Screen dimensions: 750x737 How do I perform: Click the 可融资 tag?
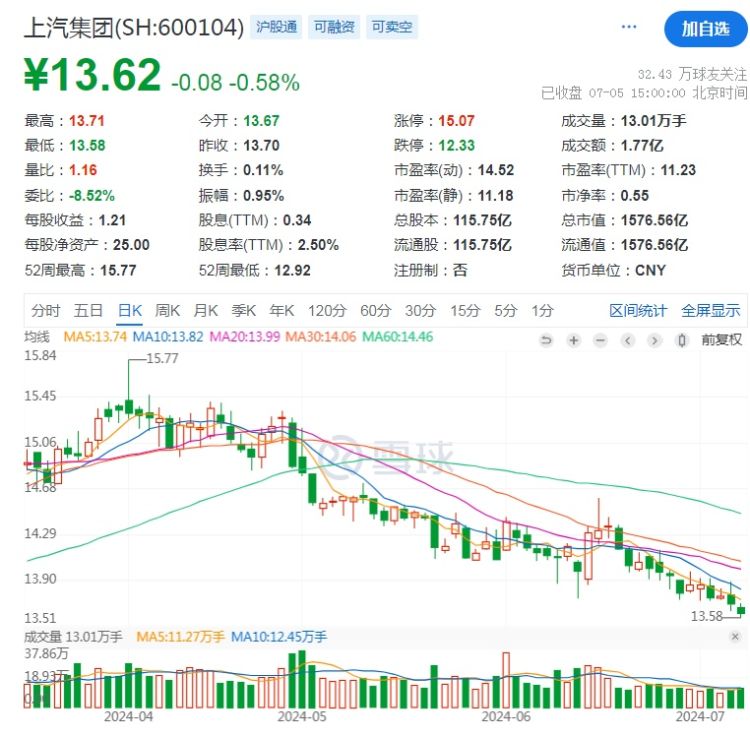click(334, 27)
